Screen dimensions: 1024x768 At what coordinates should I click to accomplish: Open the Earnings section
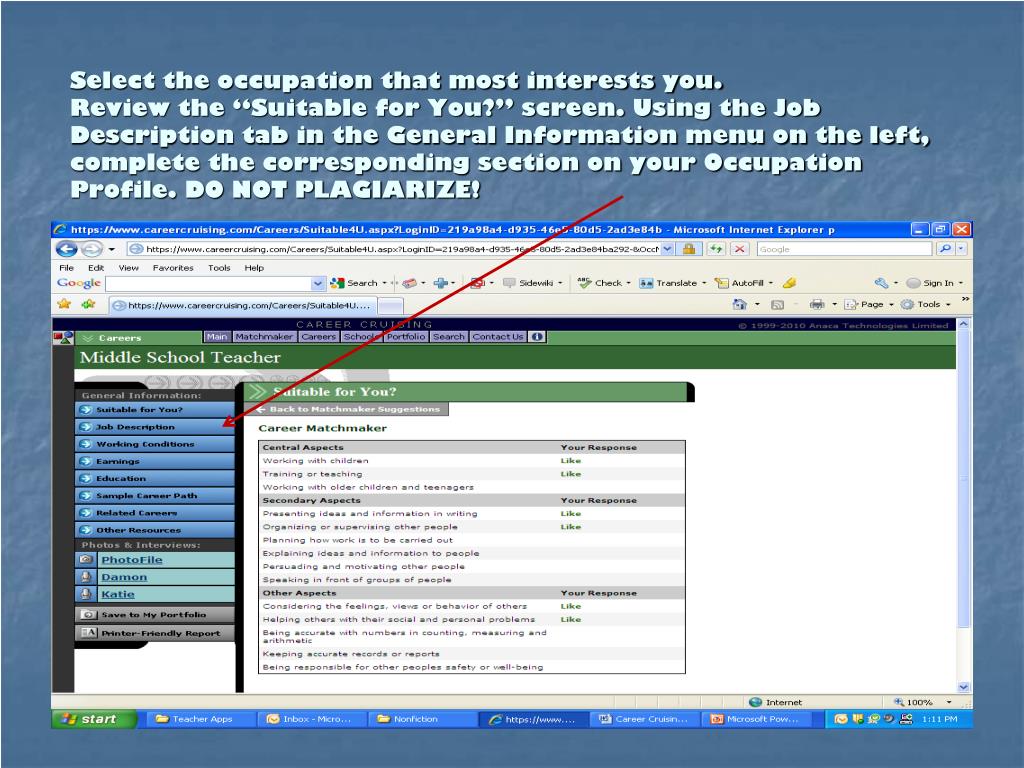(x=155, y=461)
